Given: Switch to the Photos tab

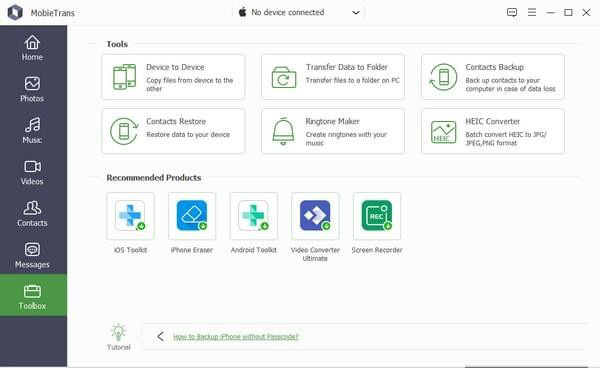Looking at the screenshot, I should 32,90.
